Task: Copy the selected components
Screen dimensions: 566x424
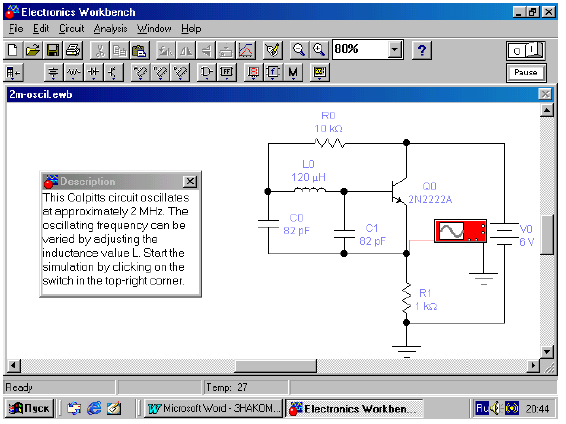Action: pos(119,50)
